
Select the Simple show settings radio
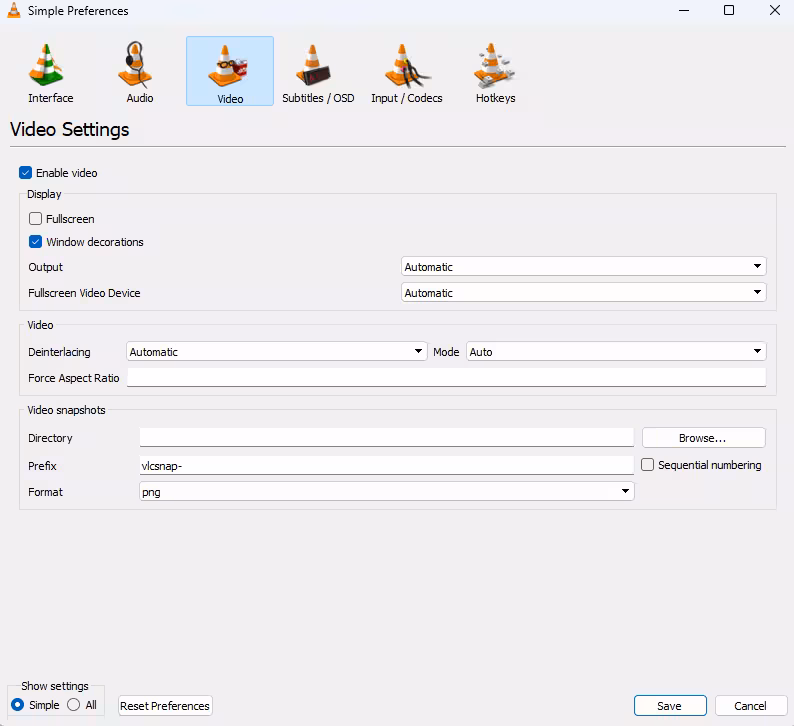coord(17,705)
